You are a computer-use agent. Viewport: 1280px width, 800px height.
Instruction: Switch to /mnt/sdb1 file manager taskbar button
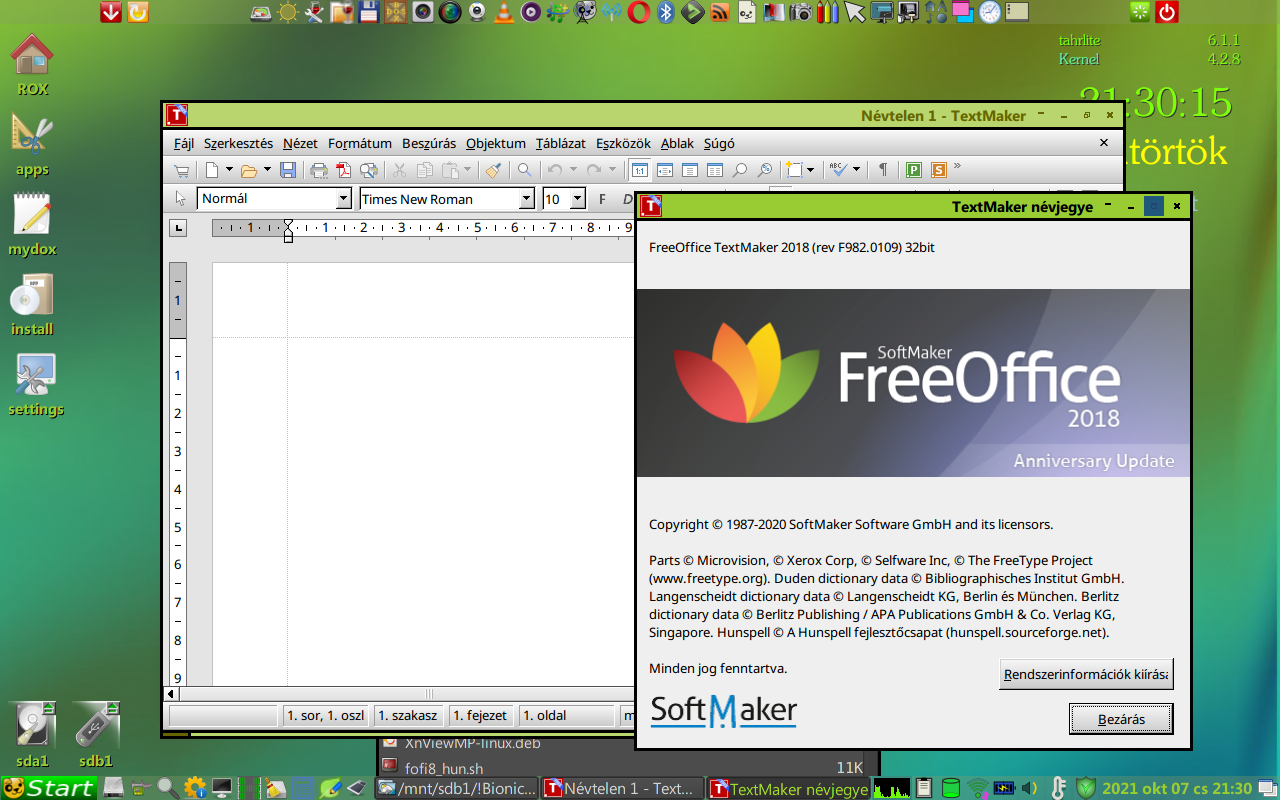click(x=456, y=788)
